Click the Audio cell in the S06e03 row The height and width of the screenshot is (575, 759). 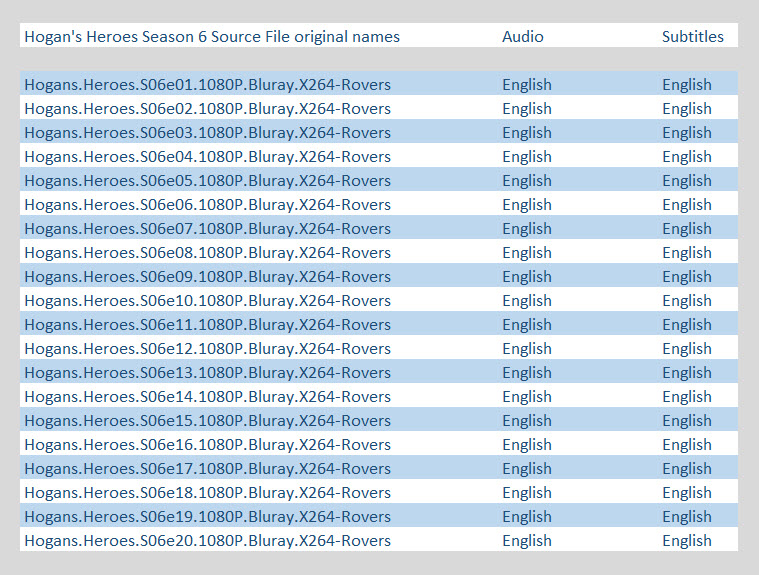point(527,133)
